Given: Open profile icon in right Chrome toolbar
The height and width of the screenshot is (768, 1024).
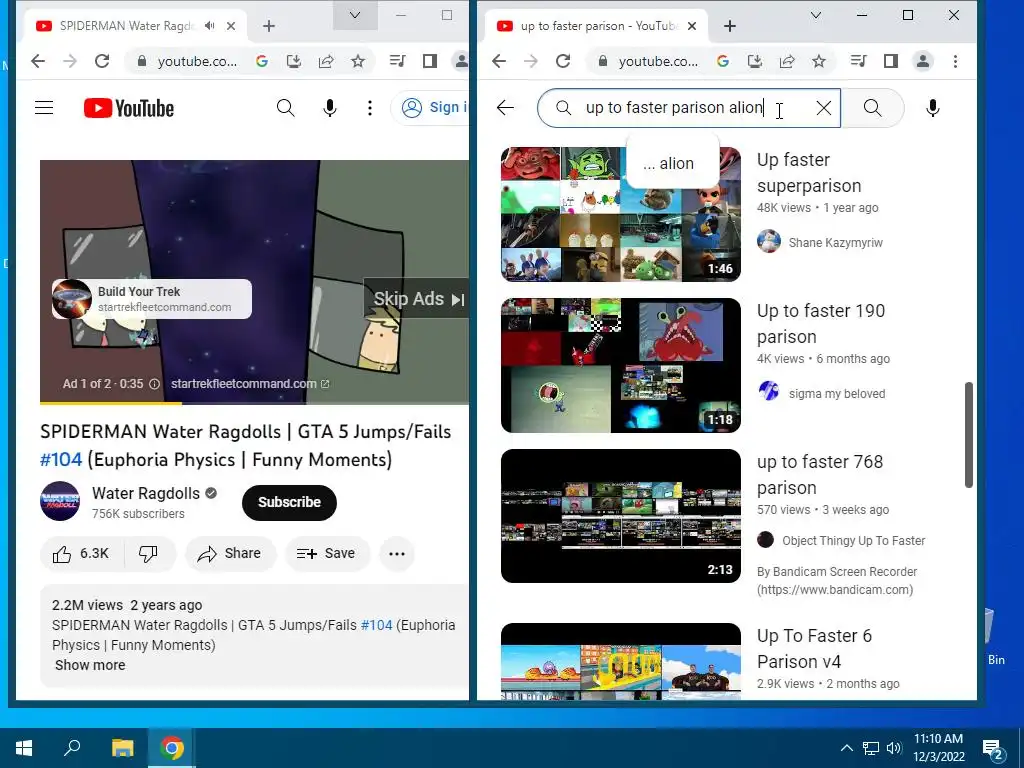Looking at the screenshot, I should tap(923, 61).
